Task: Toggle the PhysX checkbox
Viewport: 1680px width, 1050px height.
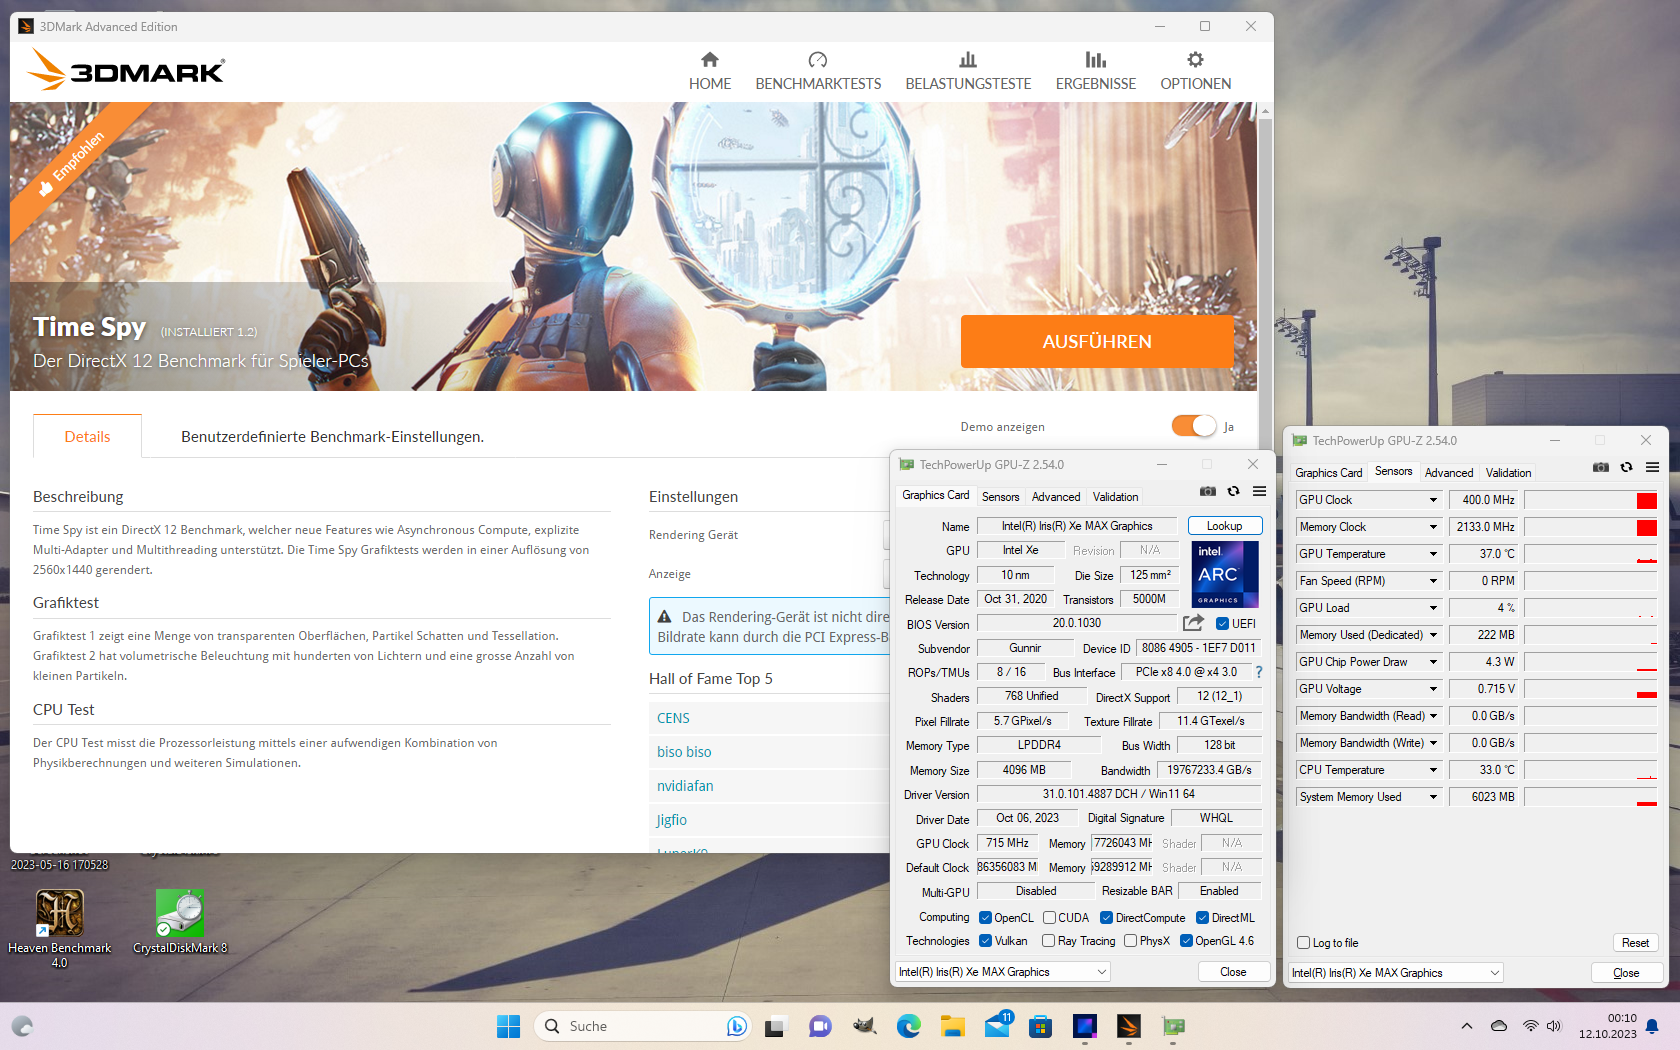Action: coord(1131,941)
